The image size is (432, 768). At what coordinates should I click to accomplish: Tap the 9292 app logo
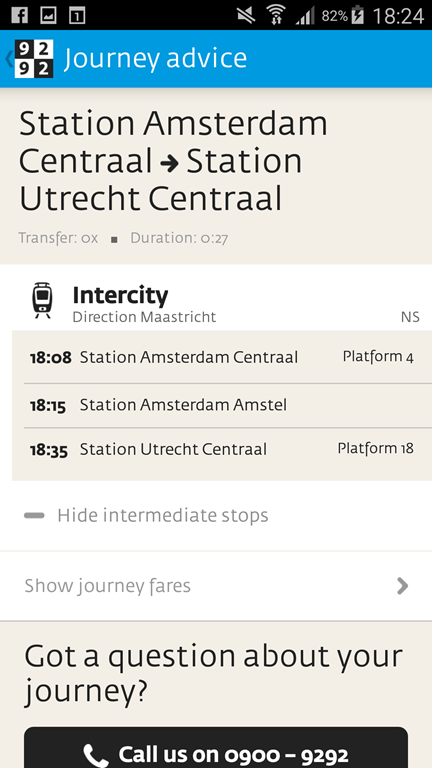pyautogui.click(x=34, y=59)
